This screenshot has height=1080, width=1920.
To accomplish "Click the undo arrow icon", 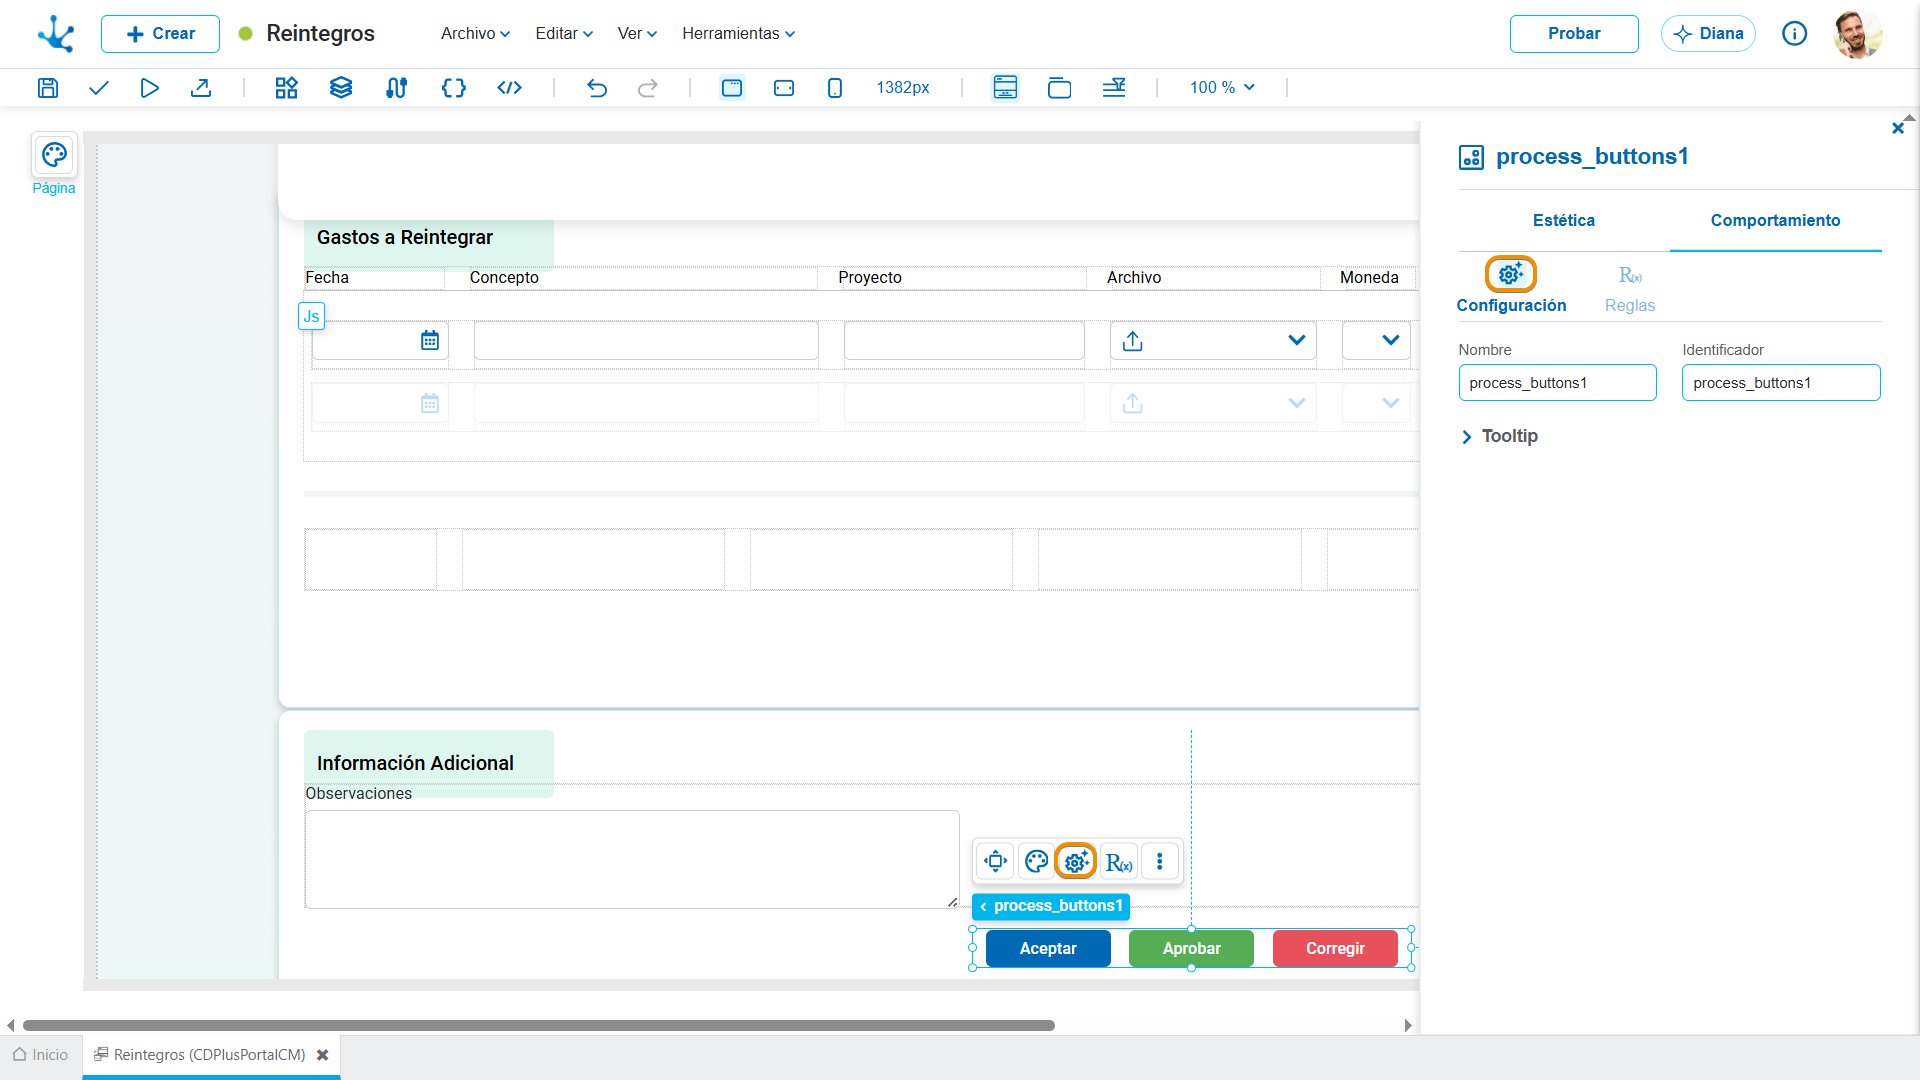I will [x=597, y=88].
